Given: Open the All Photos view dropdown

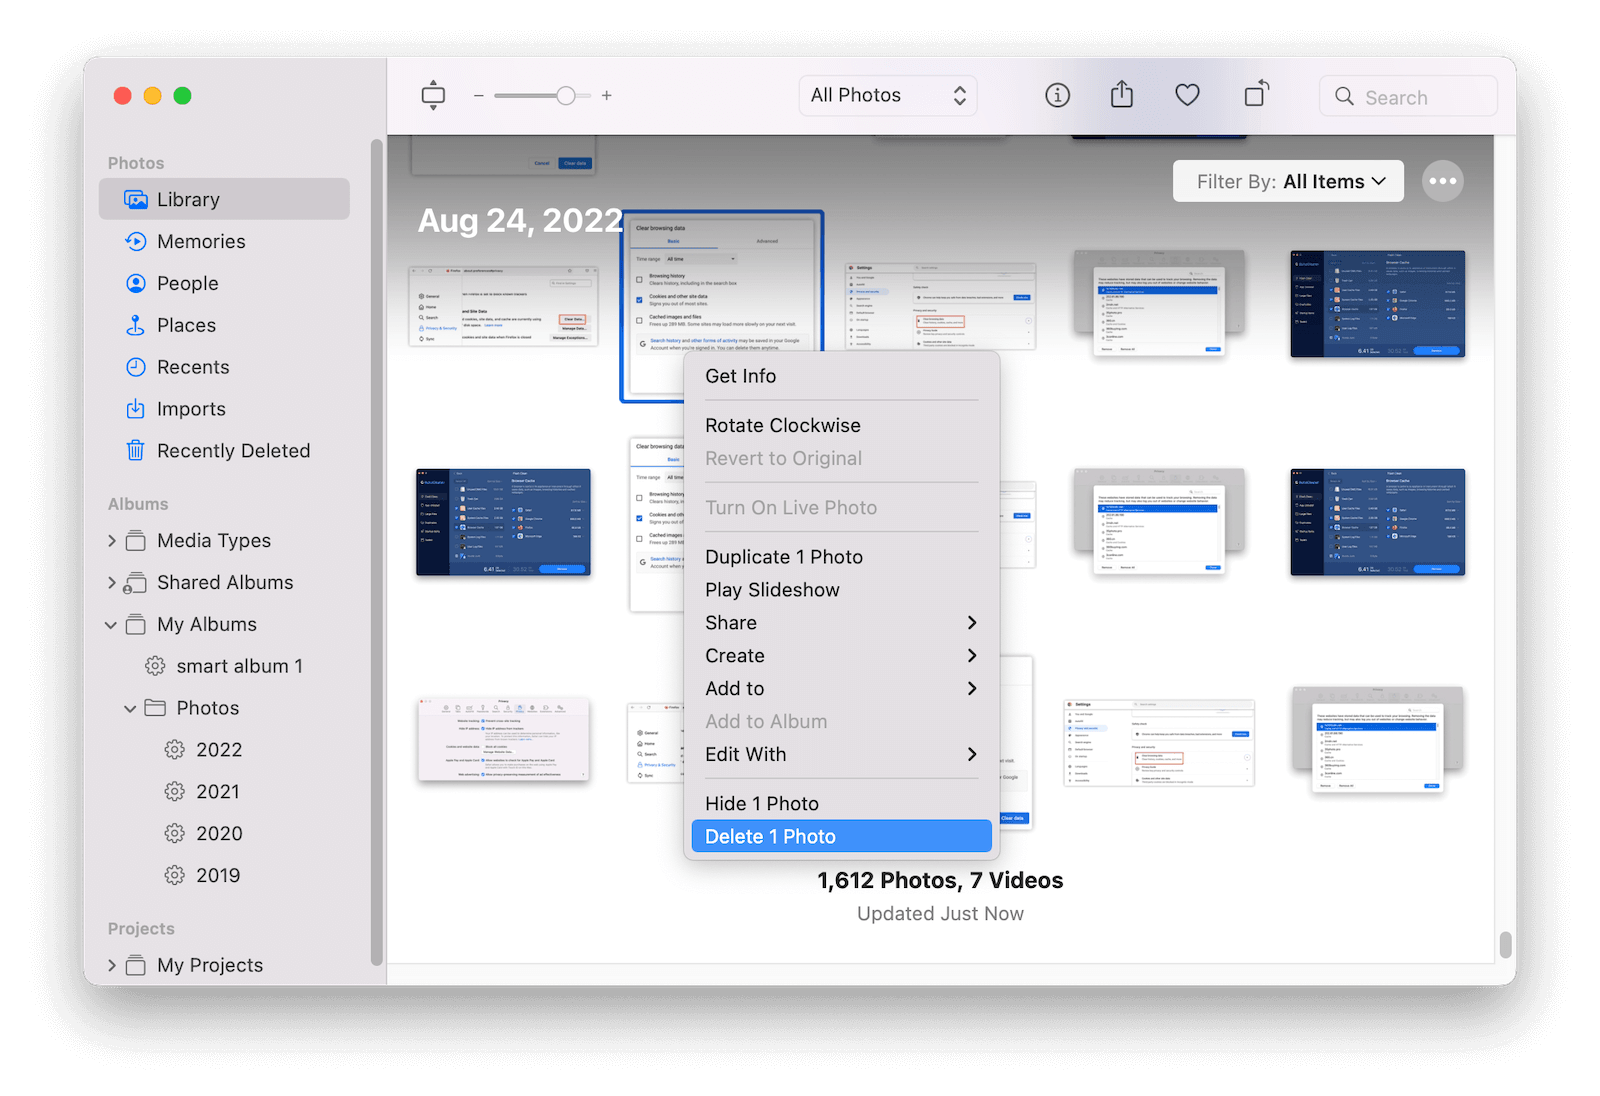Looking at the screenshot, I should coord(888,95).
